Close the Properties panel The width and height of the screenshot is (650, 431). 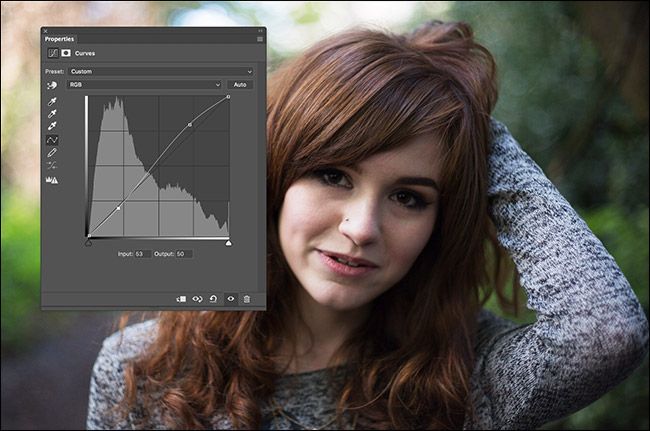(46, 31)
